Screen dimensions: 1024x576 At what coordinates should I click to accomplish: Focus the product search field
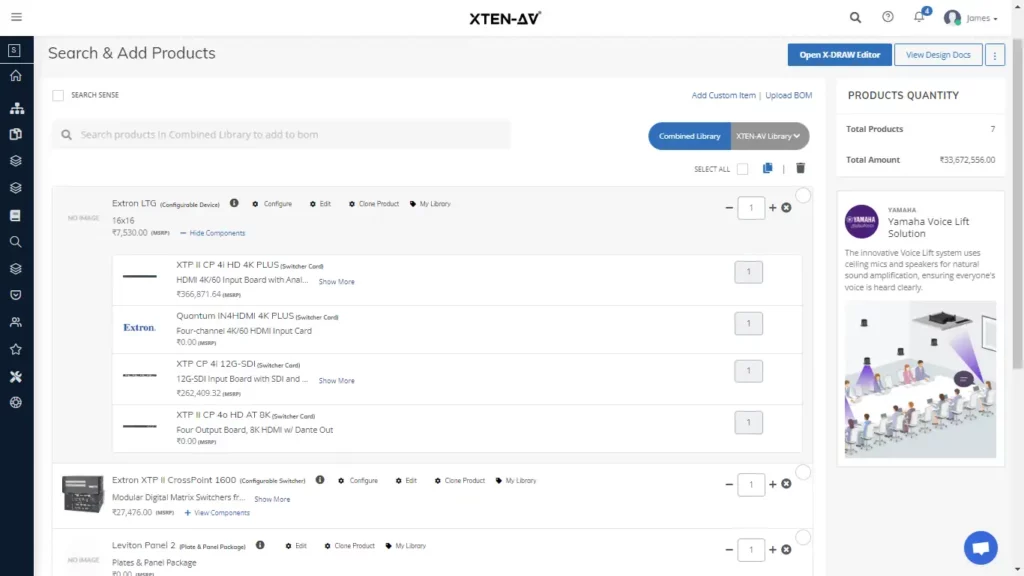tap(281, 135)
